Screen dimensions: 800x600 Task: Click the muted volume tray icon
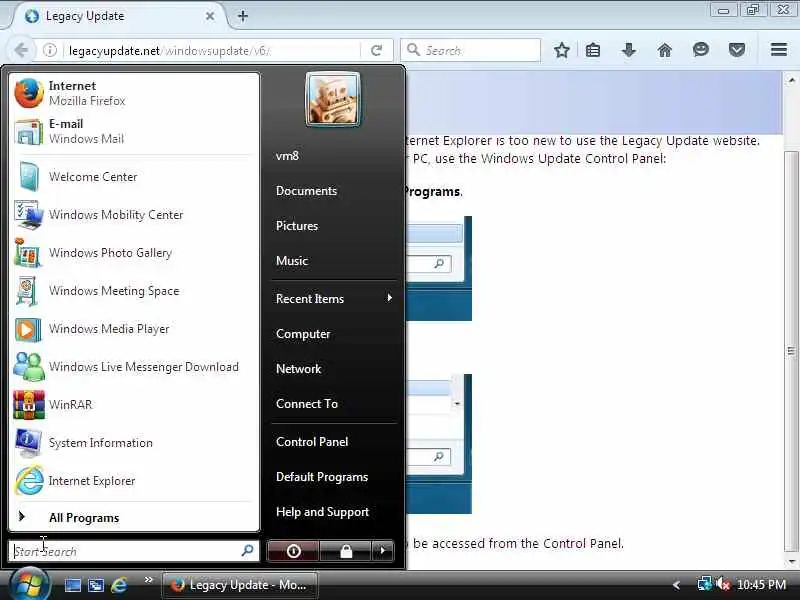point(723,584)
